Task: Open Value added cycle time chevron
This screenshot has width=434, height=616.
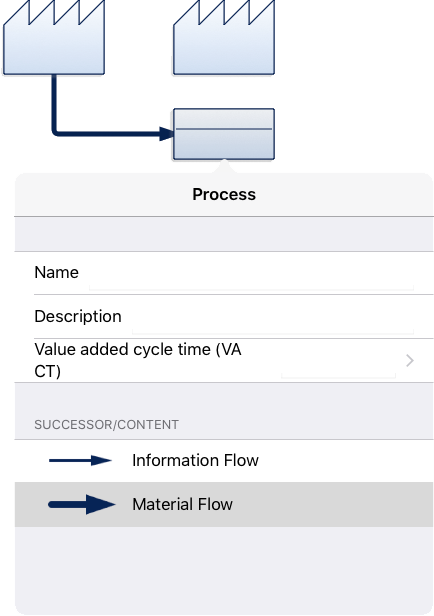Action: click(410, 360)
